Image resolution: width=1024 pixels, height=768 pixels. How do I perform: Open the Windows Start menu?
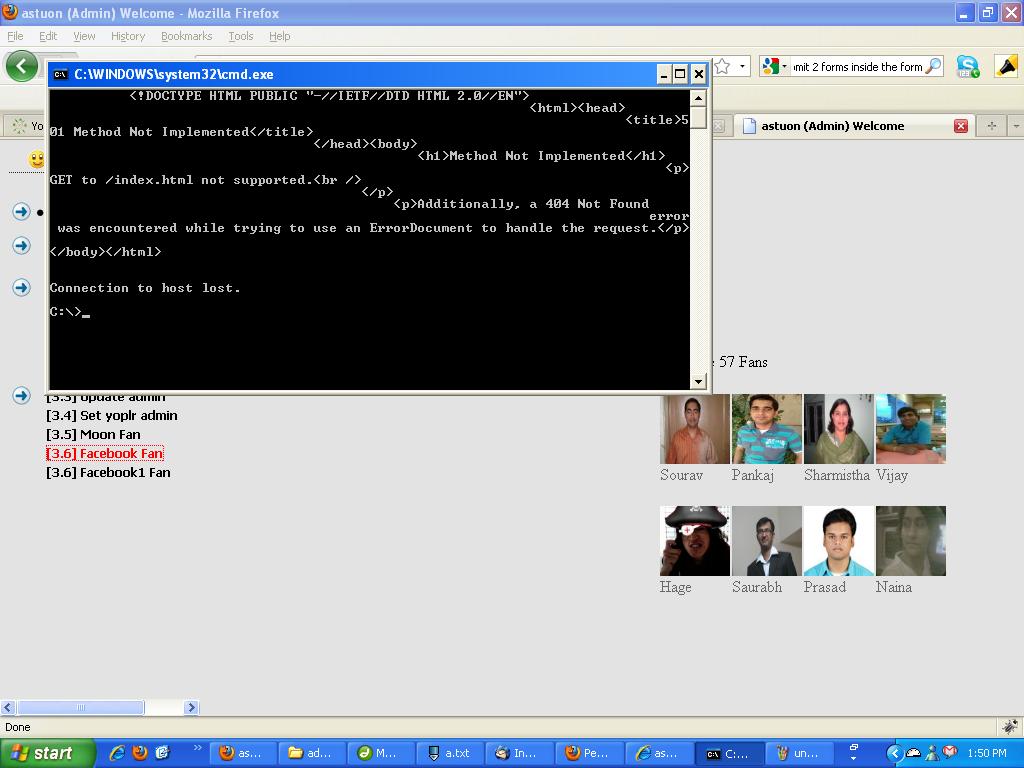pyautogui.click(x=47, y=753)
